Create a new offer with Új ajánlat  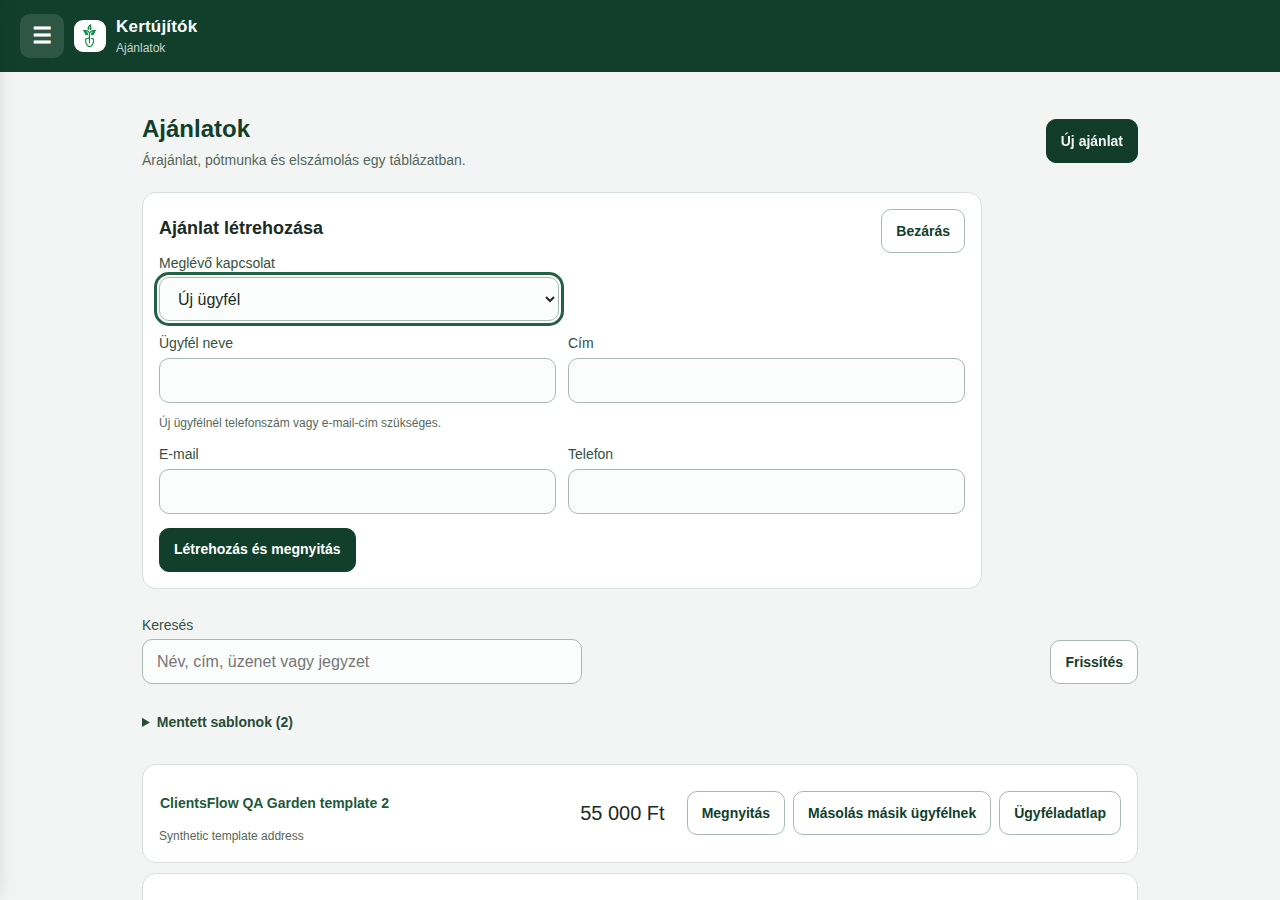[x=1092, y=141]
